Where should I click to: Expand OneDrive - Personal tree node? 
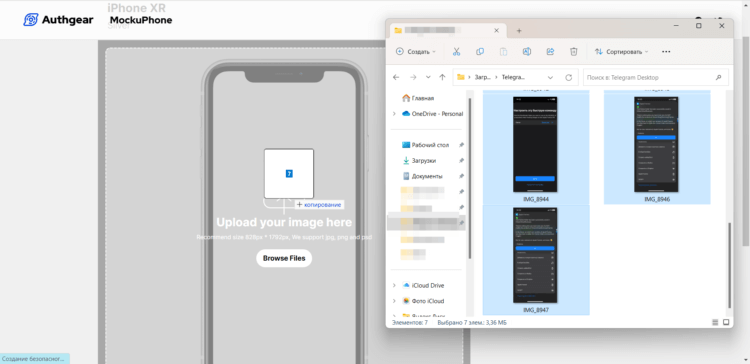[394, 114]
